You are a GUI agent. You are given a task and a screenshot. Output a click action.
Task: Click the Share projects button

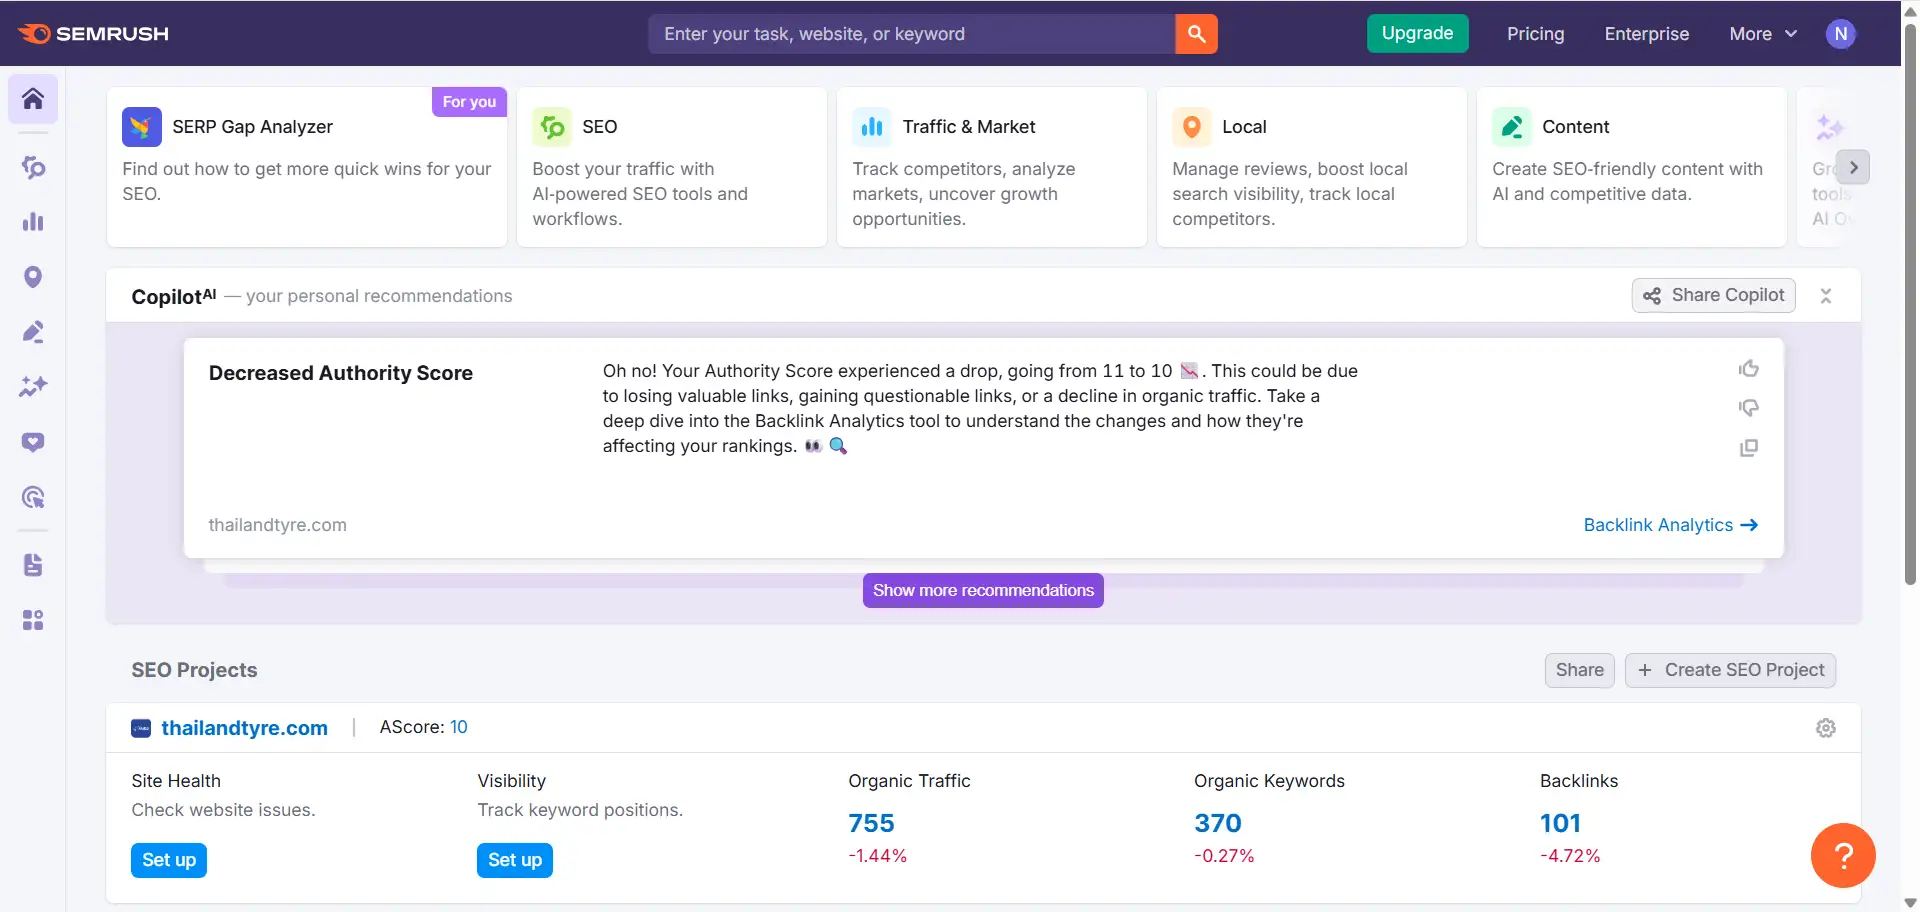(x=1580, y=670)
